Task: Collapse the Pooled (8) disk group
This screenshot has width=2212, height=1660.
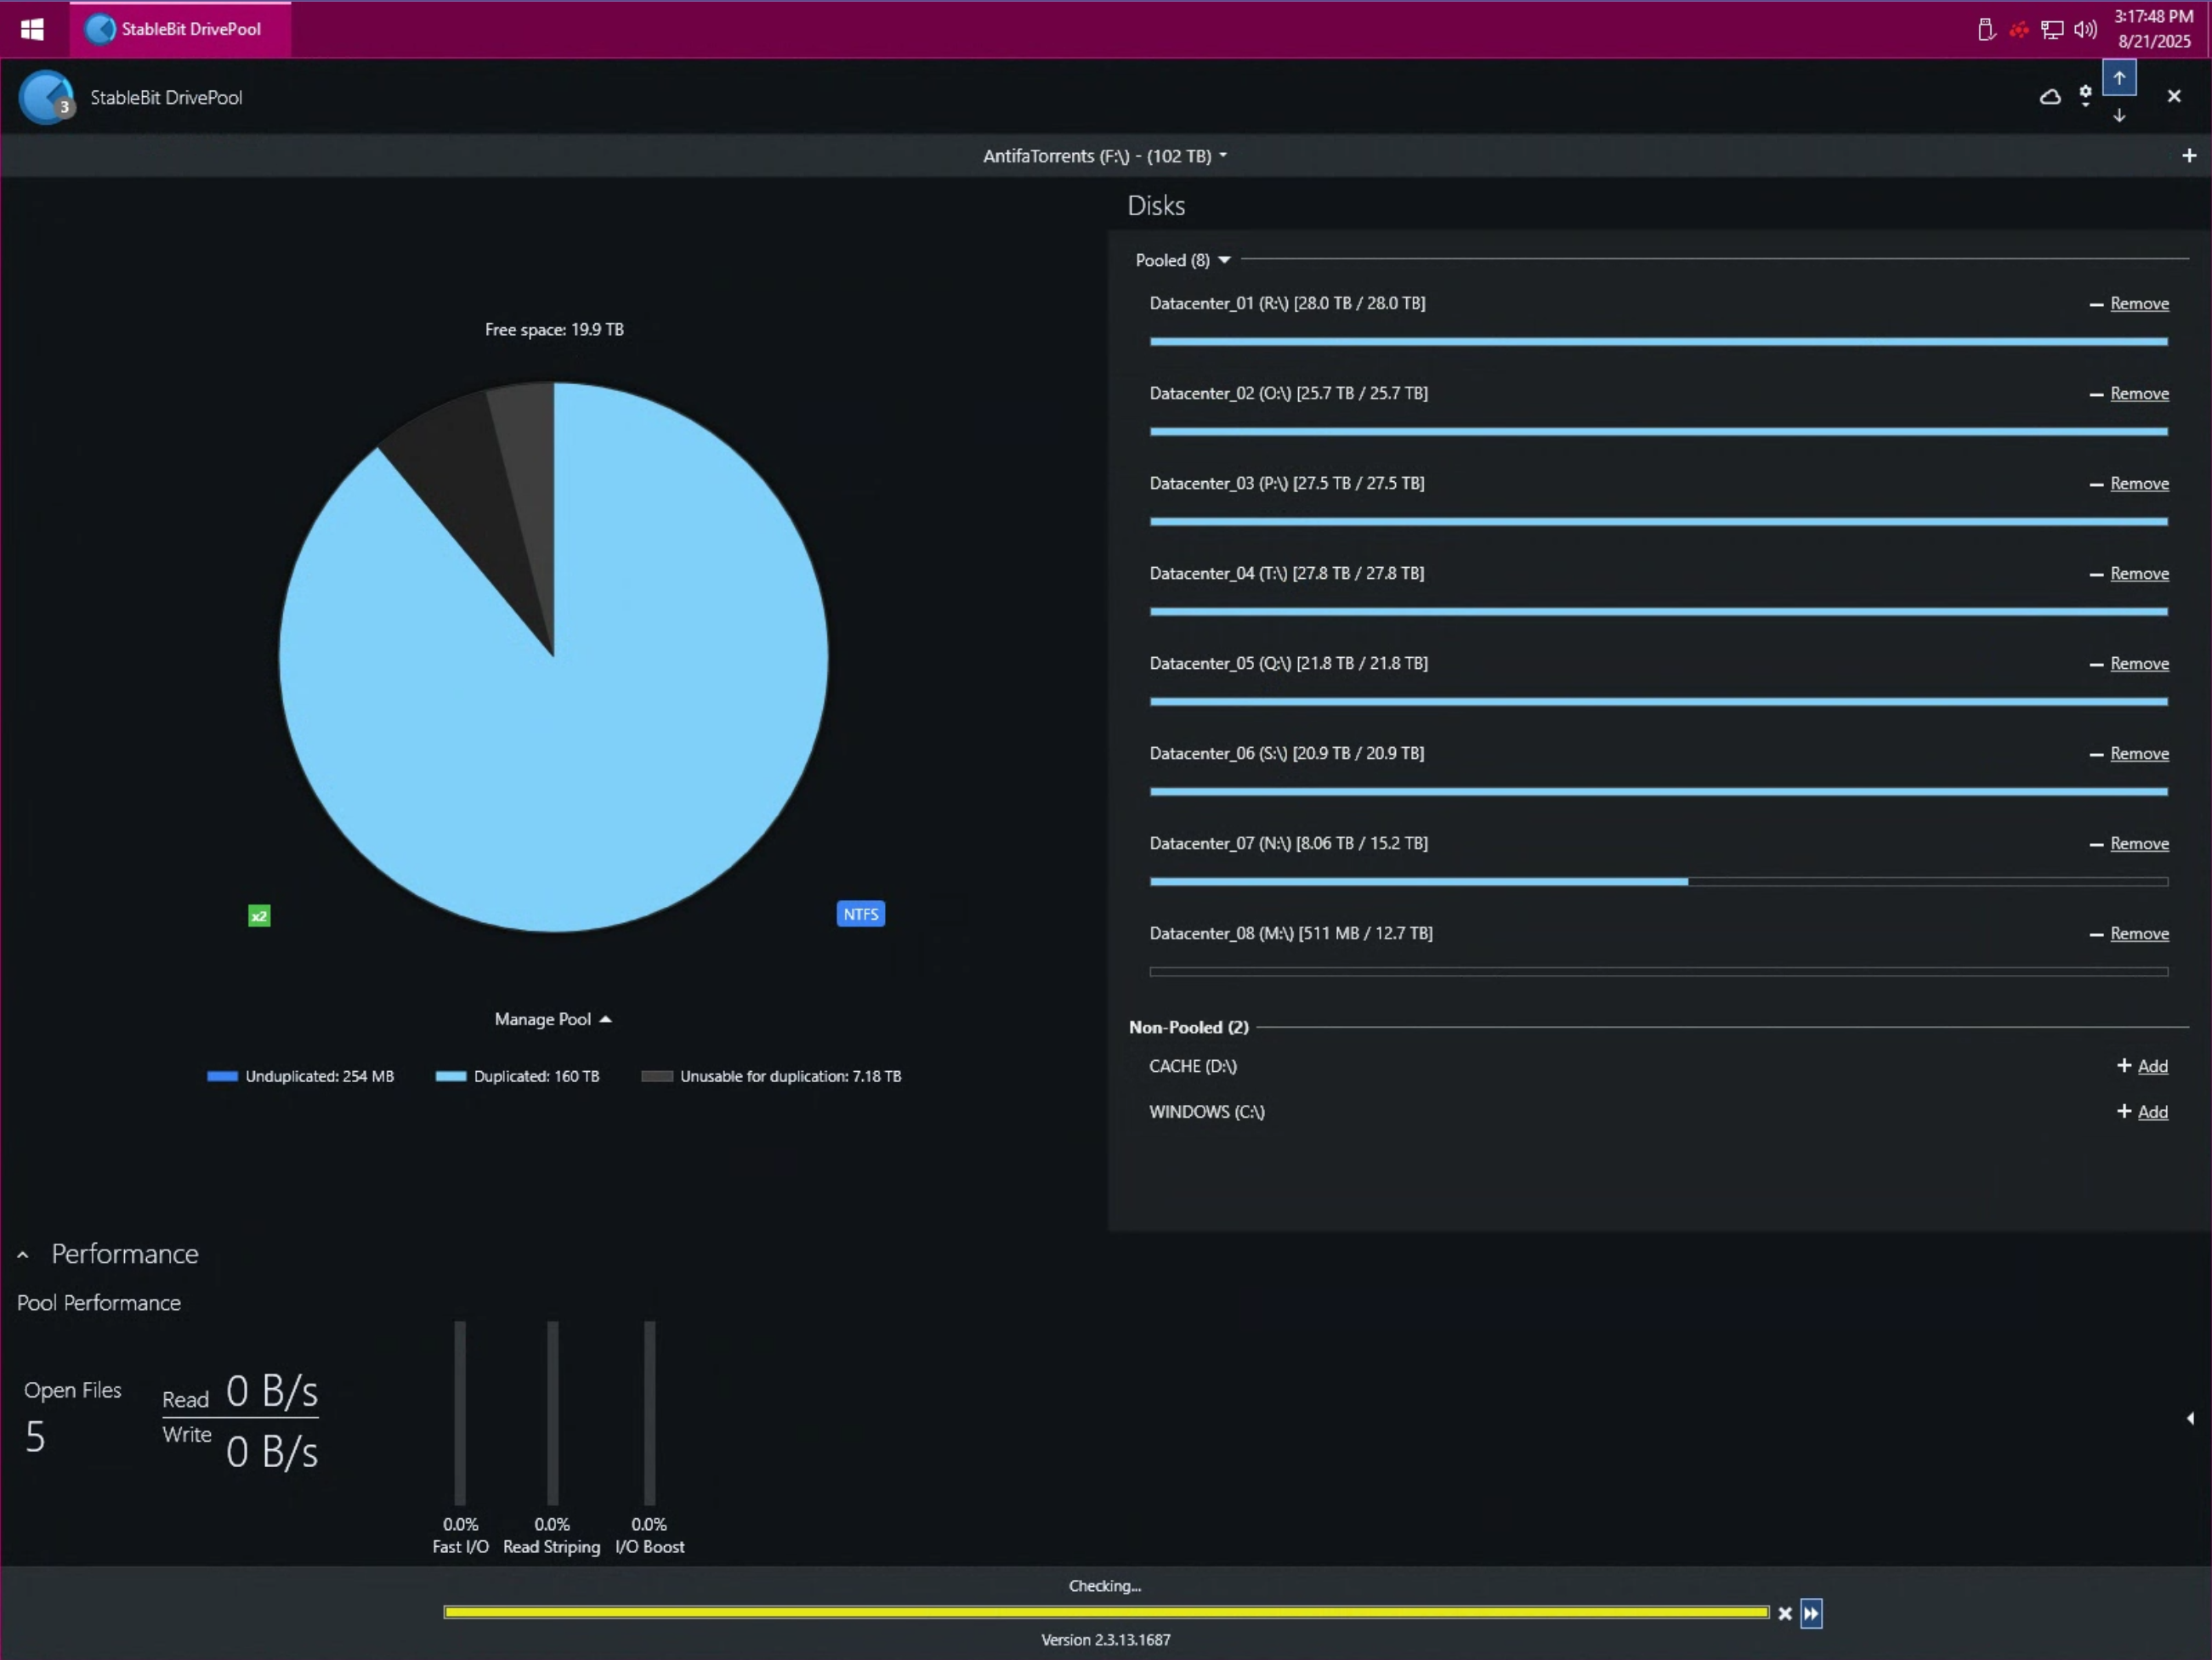Action: click(1183, 260)
